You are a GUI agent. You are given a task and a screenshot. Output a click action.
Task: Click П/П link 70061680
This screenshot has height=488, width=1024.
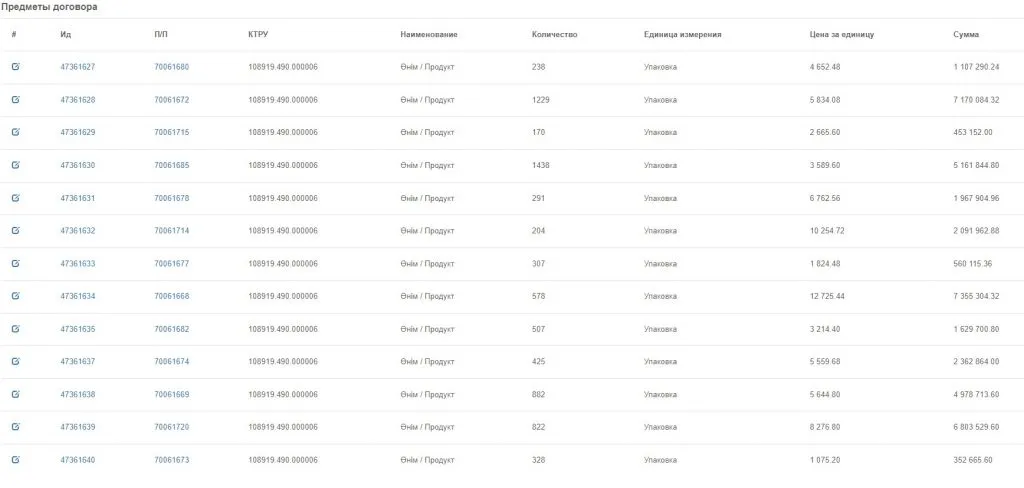[x=171, y=67]
